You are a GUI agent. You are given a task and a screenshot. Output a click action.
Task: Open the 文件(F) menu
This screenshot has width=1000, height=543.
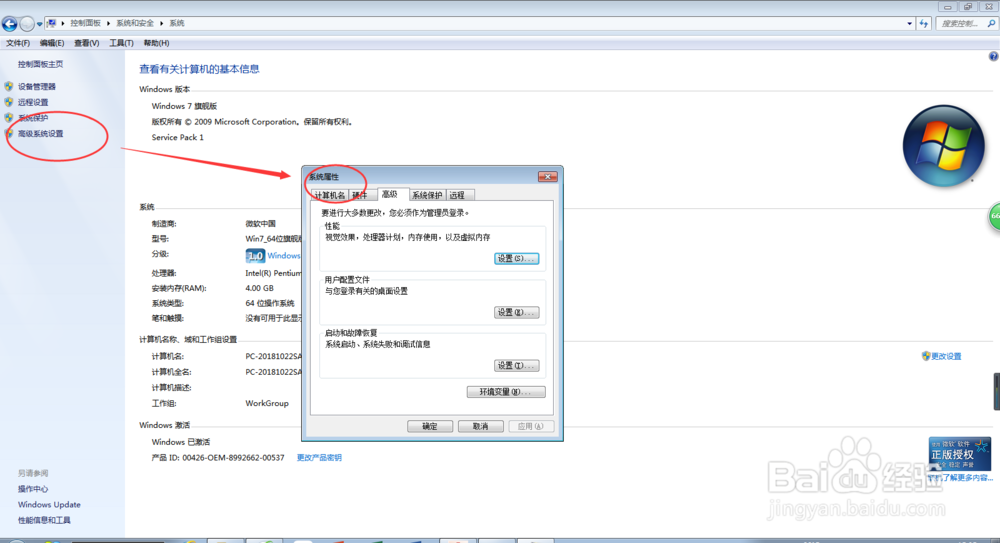click(x=18, y=43)
